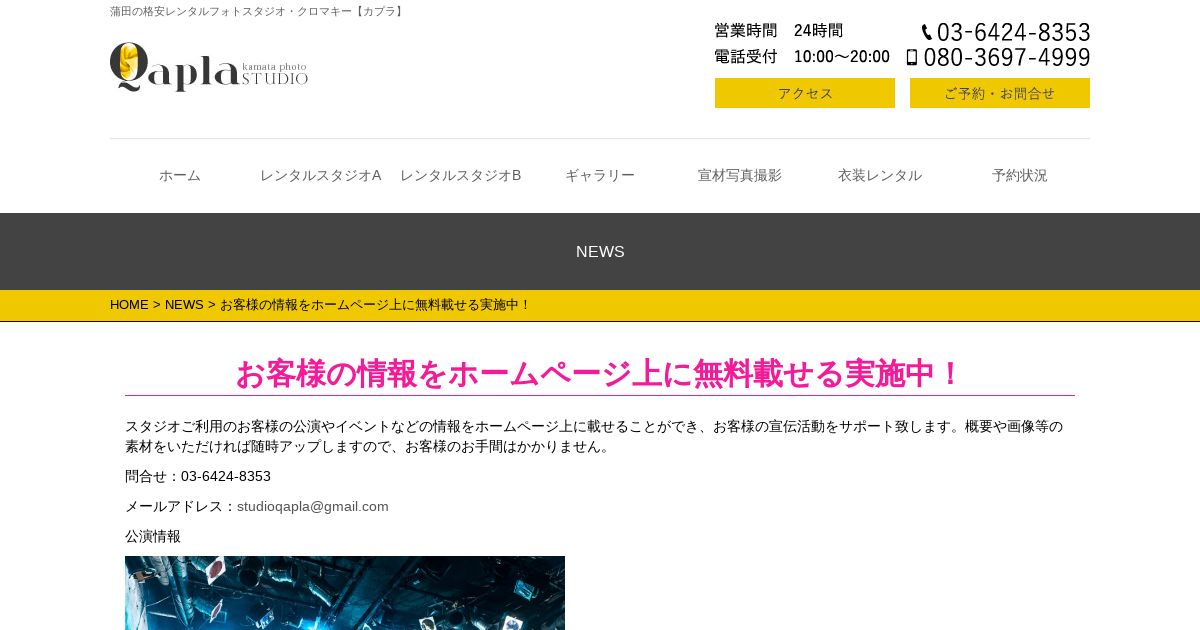Click the mobile phone icon beside 080-3697-4999

[912, 58]
